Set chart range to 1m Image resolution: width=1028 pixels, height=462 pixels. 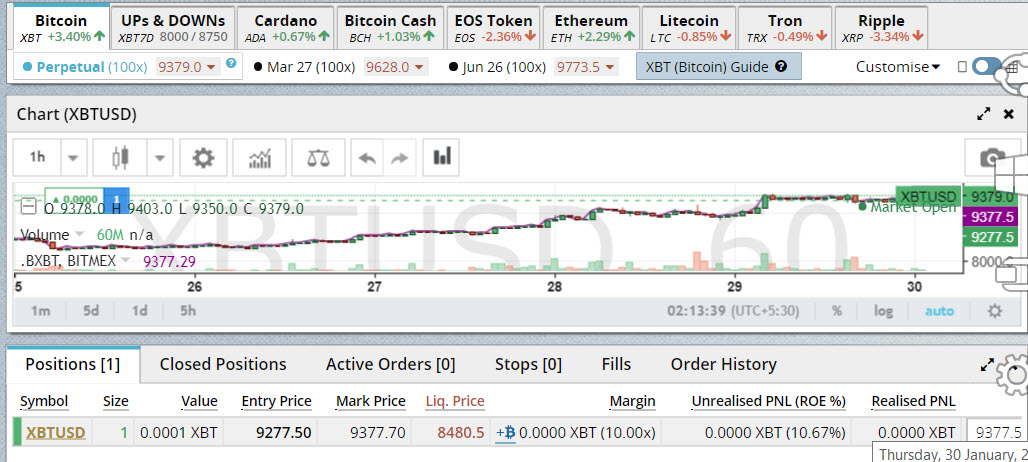click(41, 311)
